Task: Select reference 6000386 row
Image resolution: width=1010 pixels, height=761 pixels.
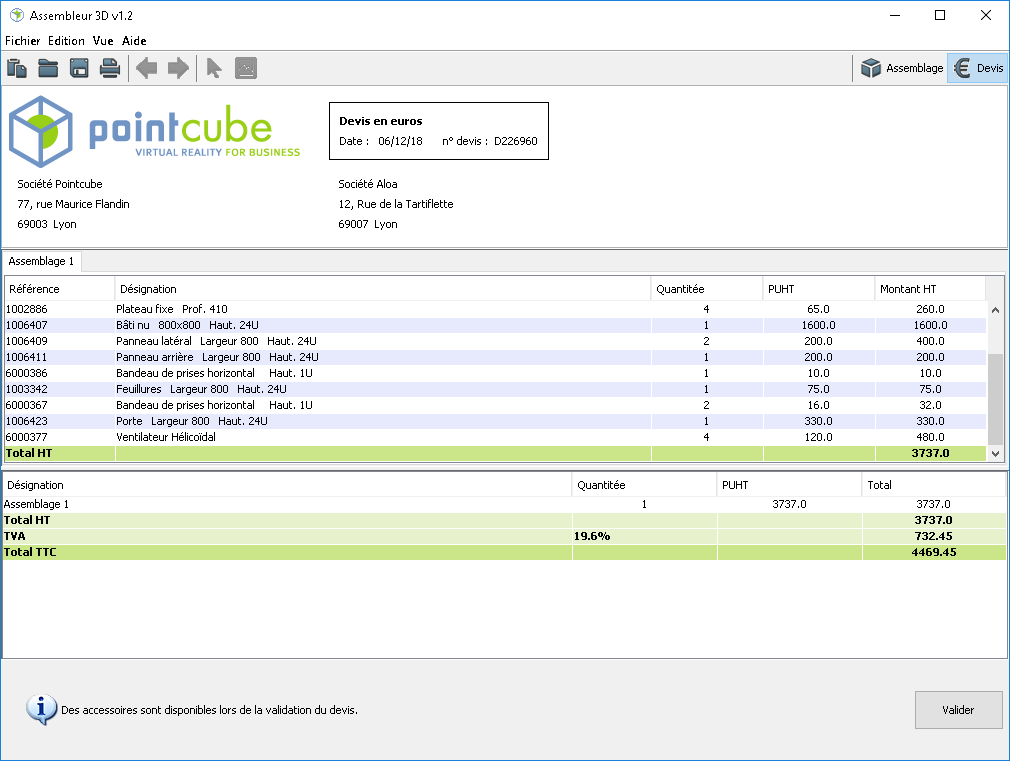Action: pyautogui.click(x=495, y=373)
